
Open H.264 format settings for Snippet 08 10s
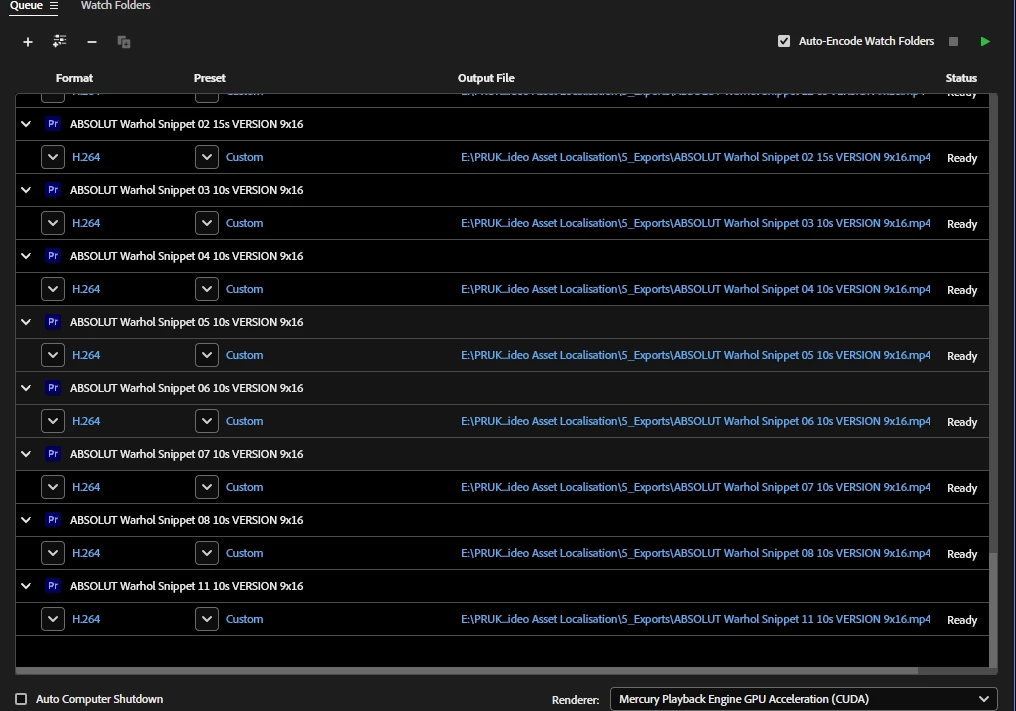click(86, 553)
